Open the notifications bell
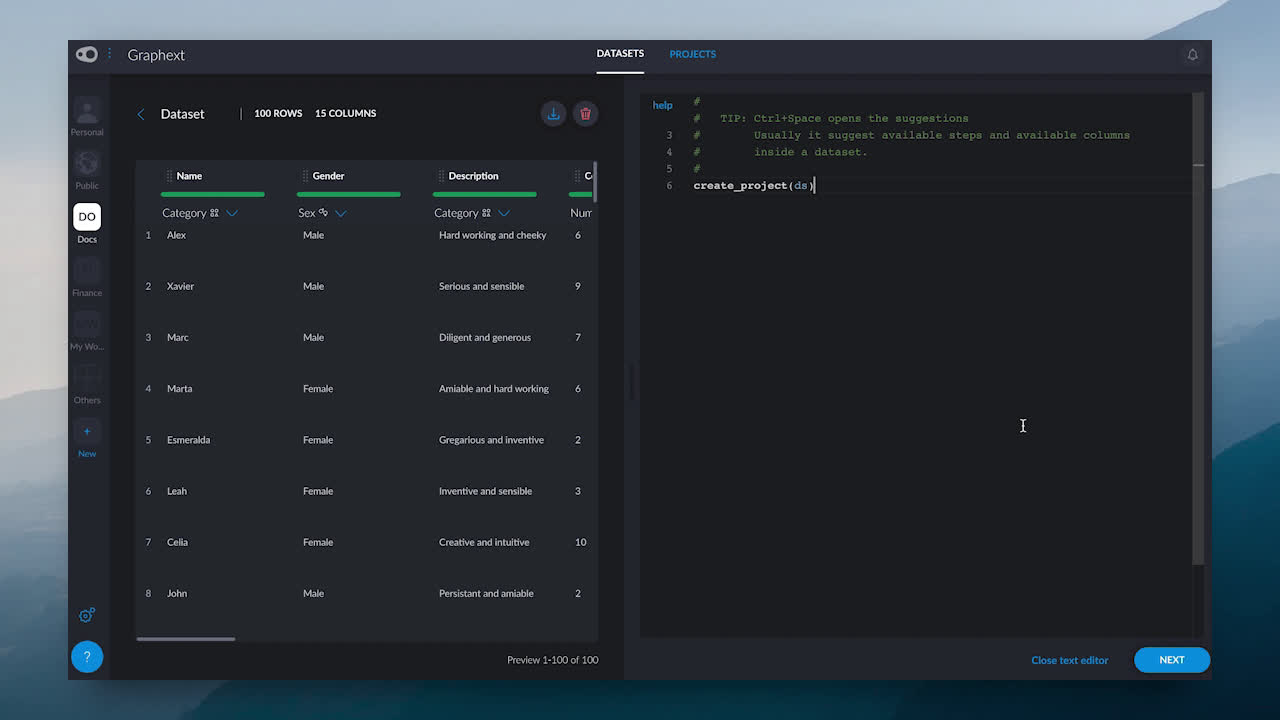This screenshot has width=1280, height=720. [1192, 55]
